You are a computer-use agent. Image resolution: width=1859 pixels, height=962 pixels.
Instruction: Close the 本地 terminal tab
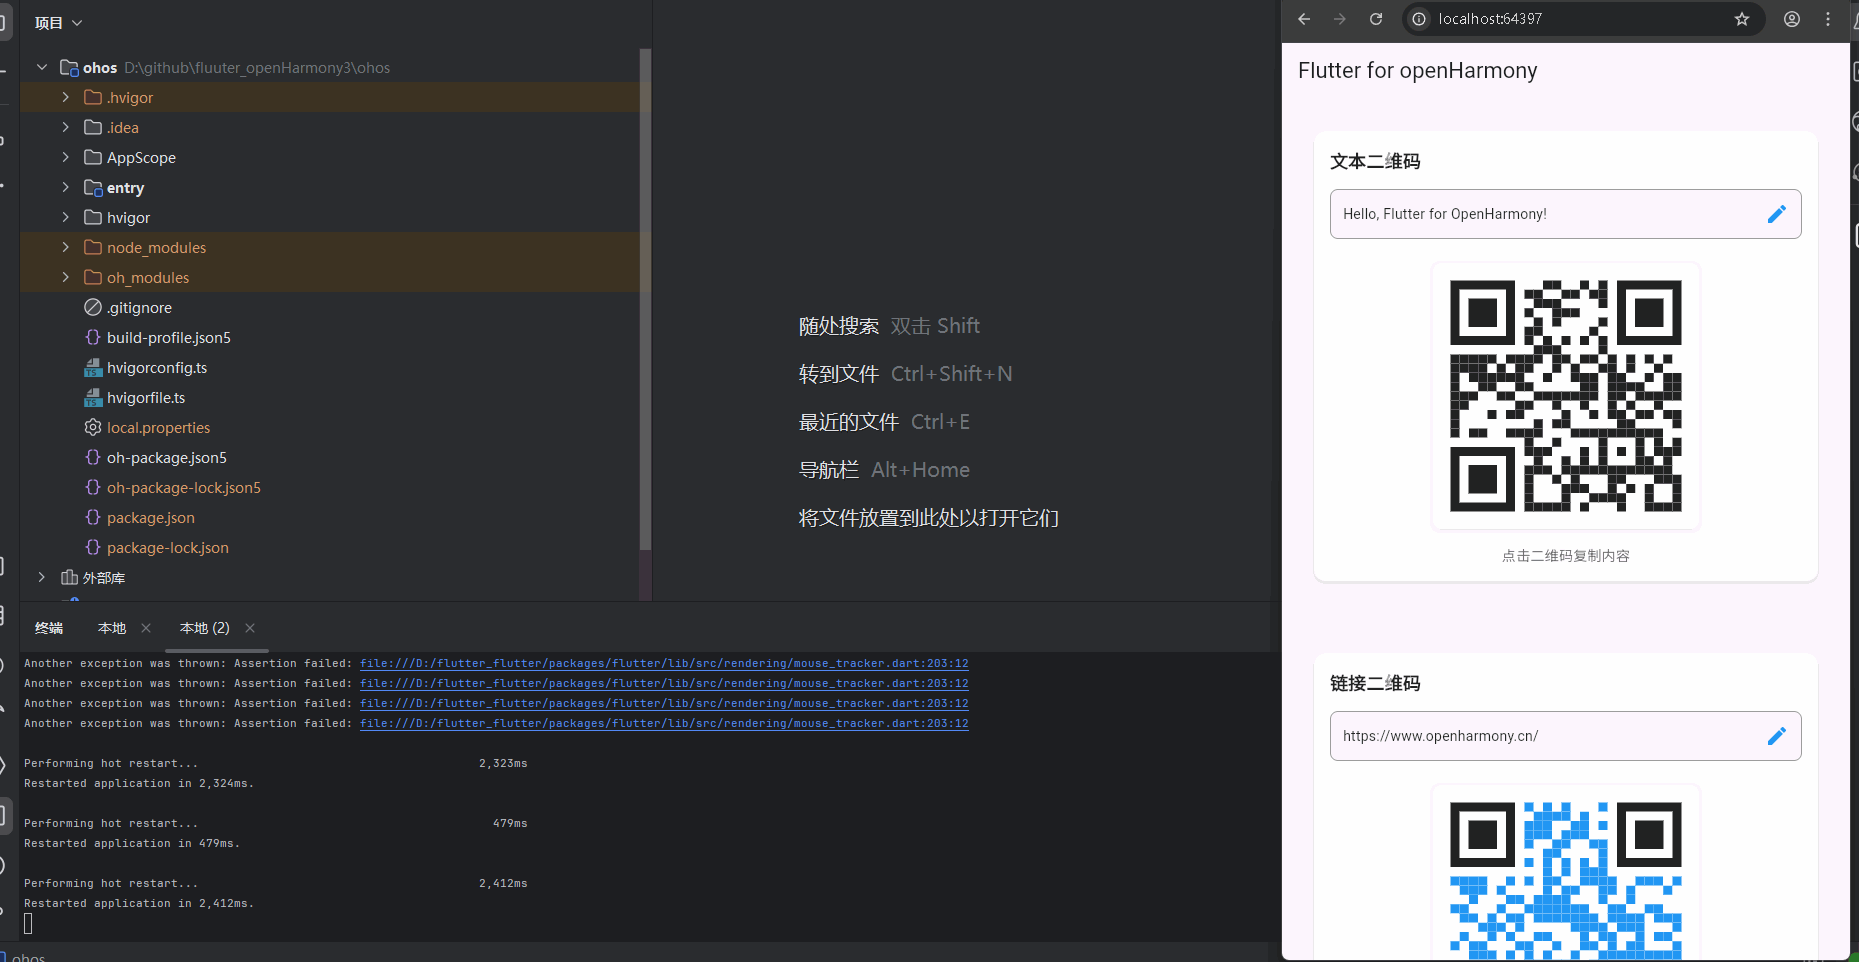coord(146,628)
